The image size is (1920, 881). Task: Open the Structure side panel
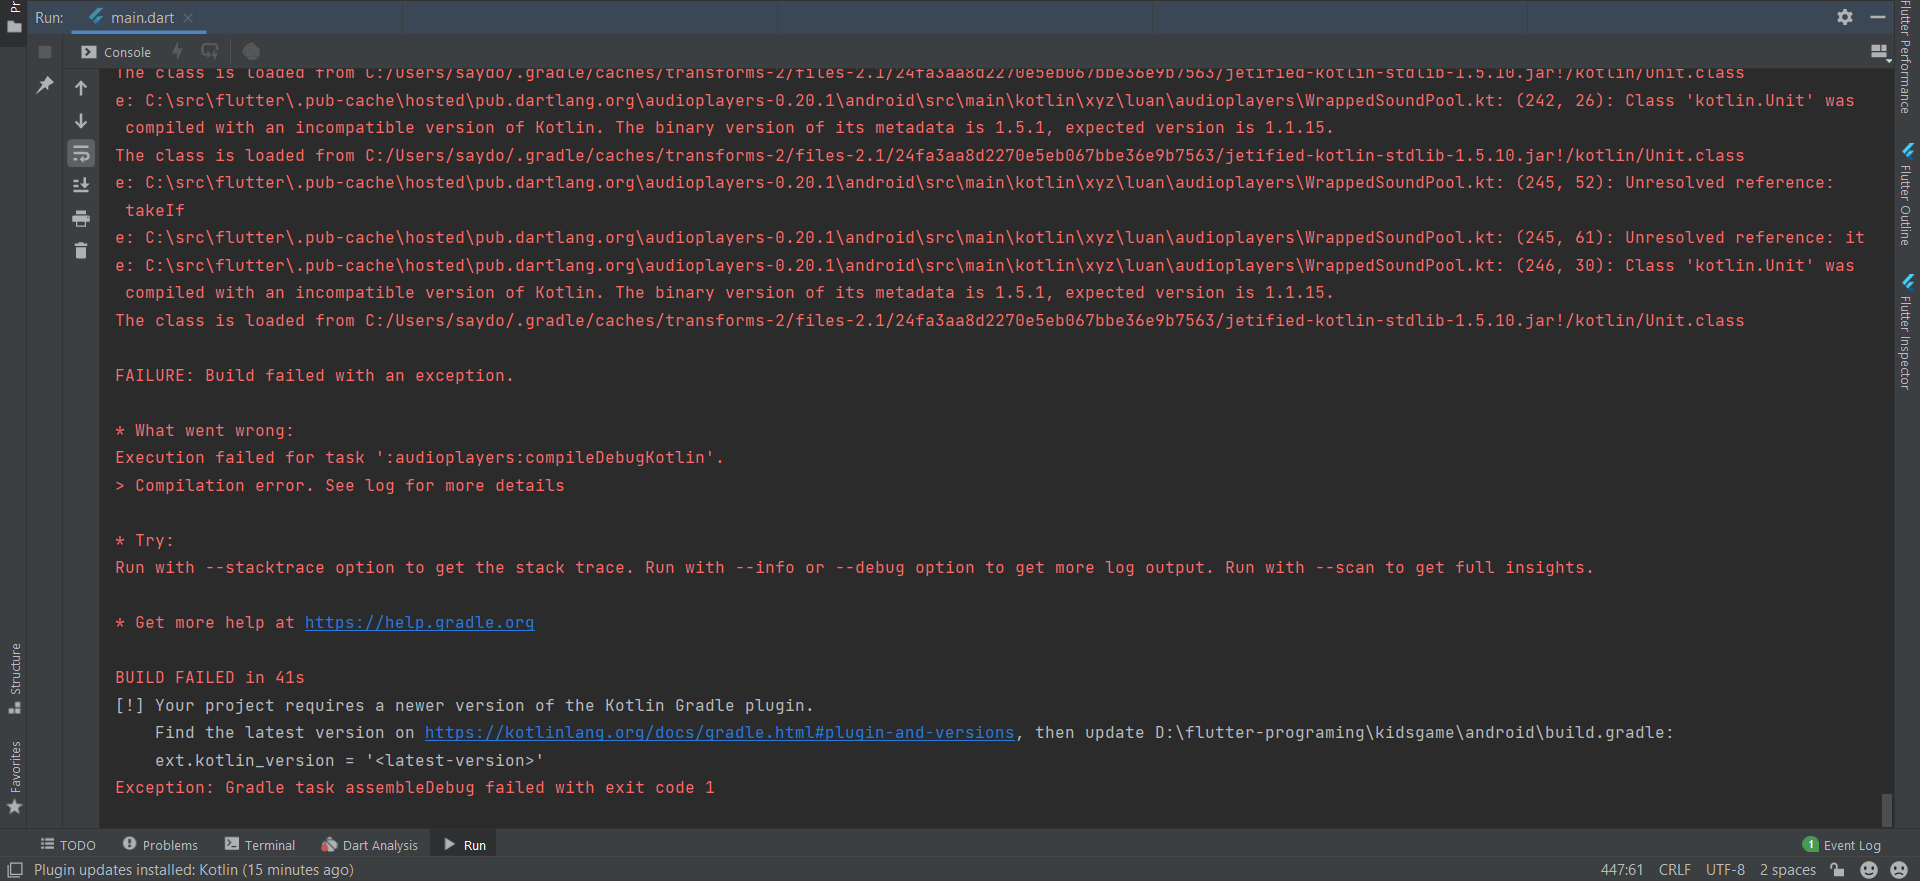[x=15, y=678]
